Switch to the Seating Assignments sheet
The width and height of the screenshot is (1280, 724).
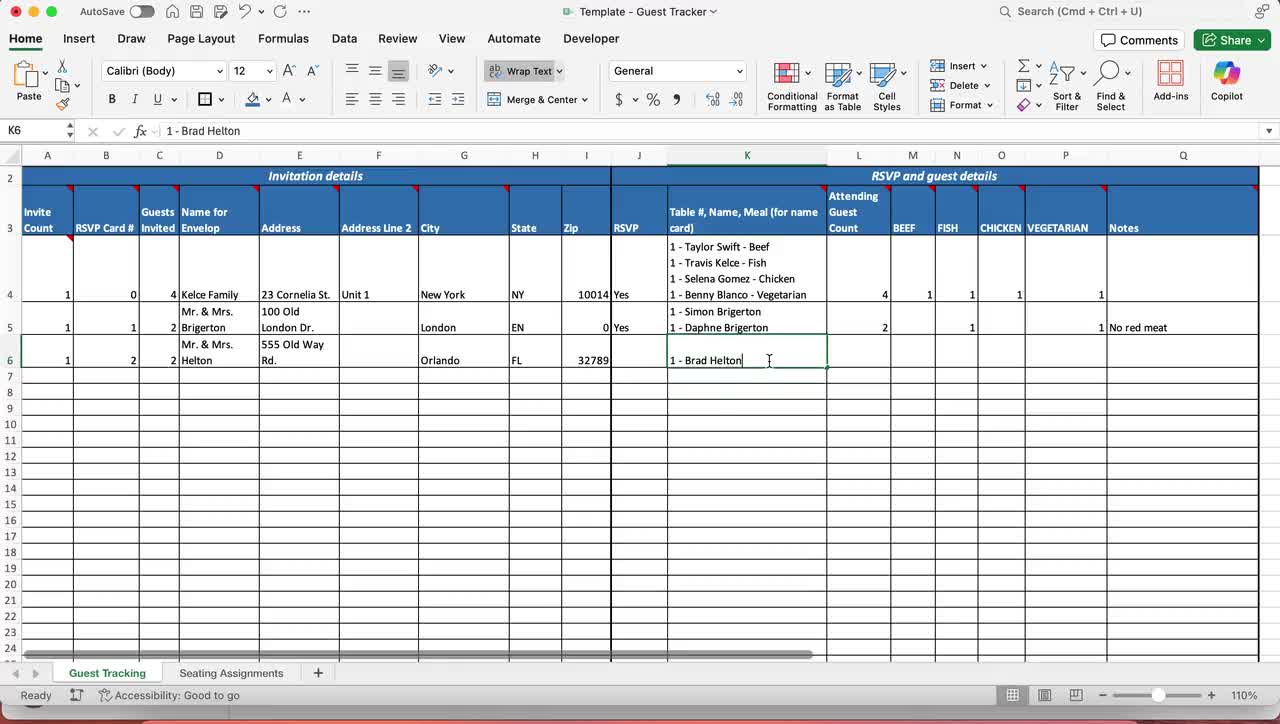(x=231, y=673)
